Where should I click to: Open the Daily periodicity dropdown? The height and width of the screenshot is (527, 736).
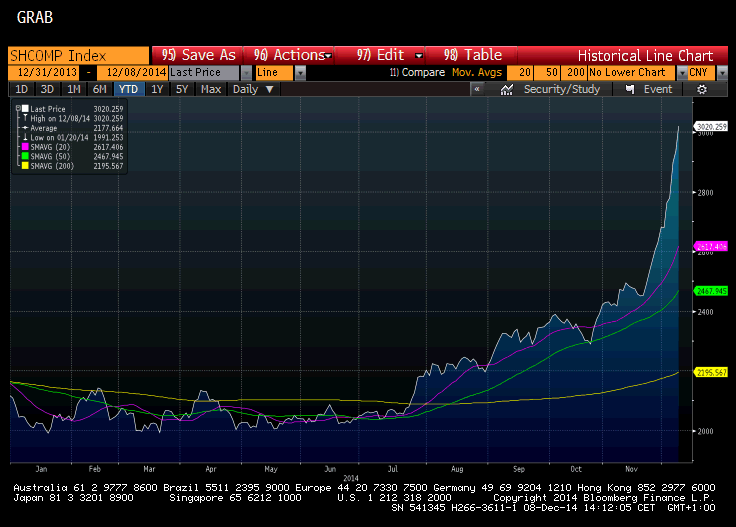pyautogui.click(x=253, y=89)
